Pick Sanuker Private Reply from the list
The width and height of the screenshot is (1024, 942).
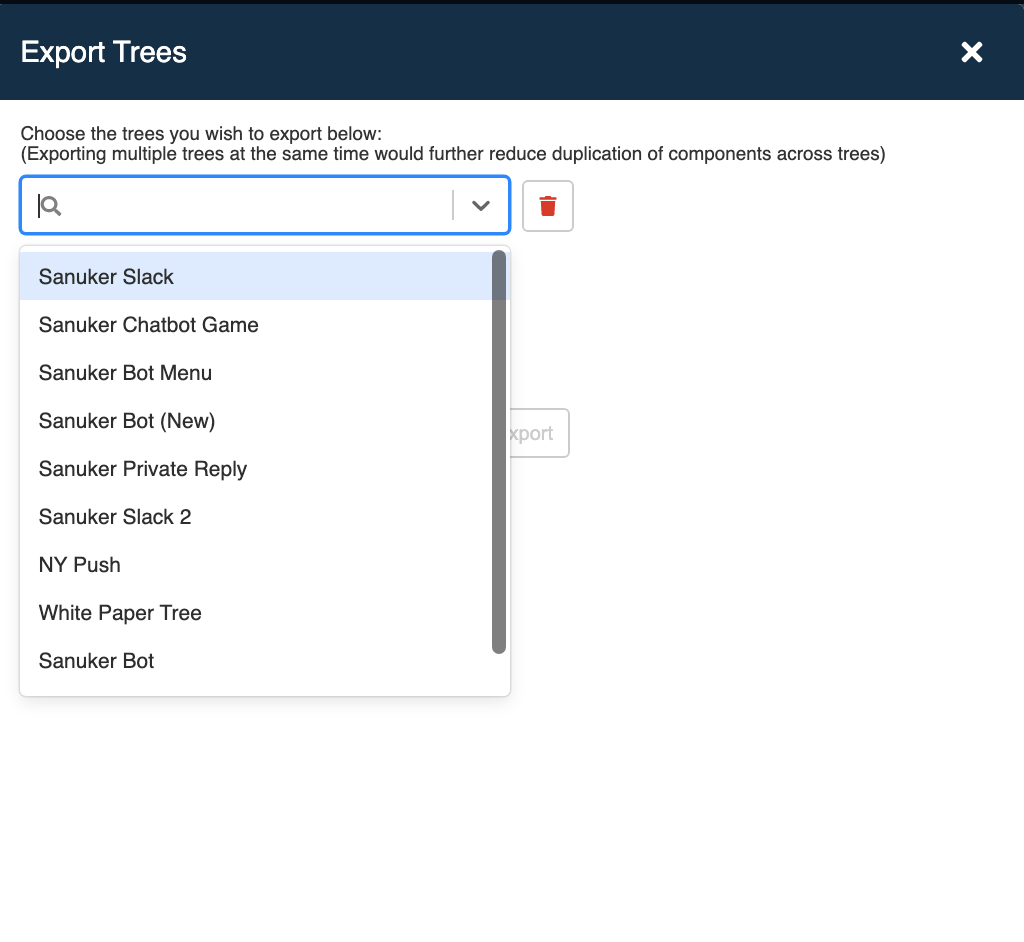click(x=142, y=468)
